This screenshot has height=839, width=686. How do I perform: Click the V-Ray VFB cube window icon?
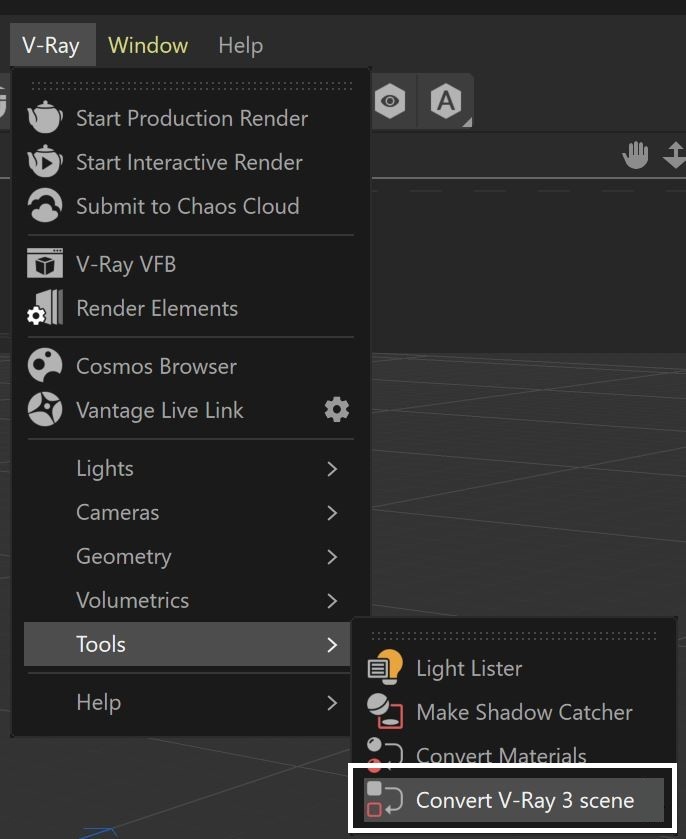pos(45,263)
